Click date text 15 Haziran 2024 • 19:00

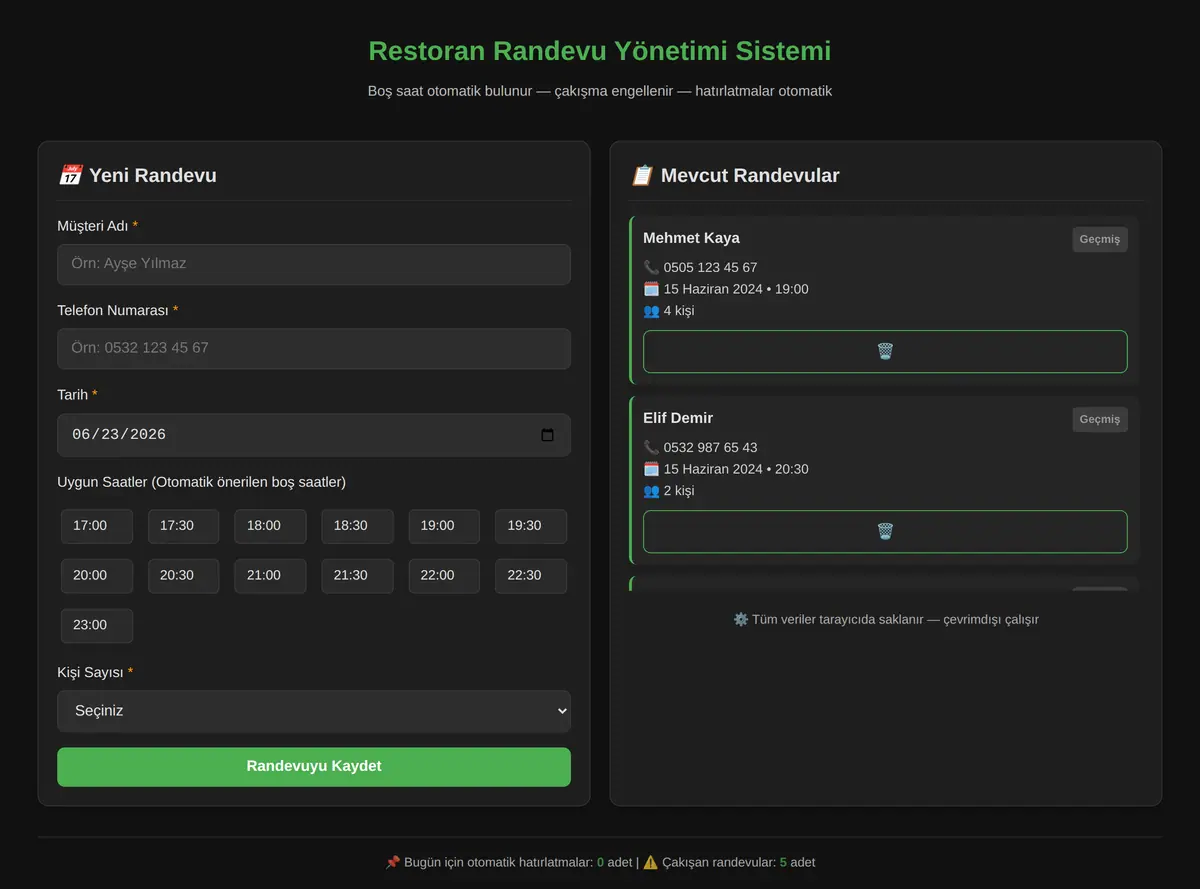pyautogui.click(x=736, y=289)
